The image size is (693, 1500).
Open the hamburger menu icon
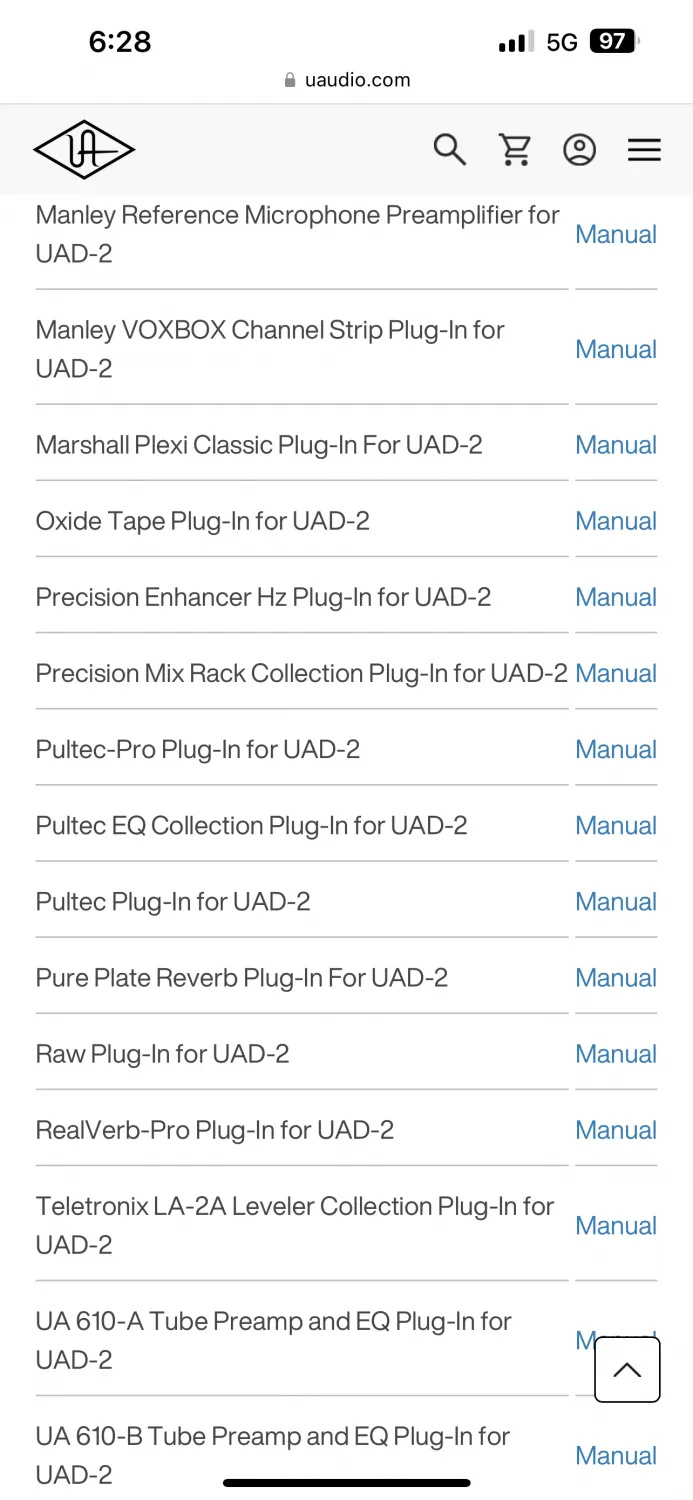[644, 150]
